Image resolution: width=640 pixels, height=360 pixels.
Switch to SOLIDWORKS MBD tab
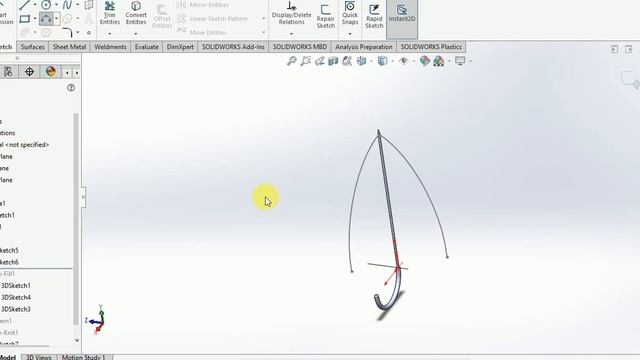pos(300,47)
